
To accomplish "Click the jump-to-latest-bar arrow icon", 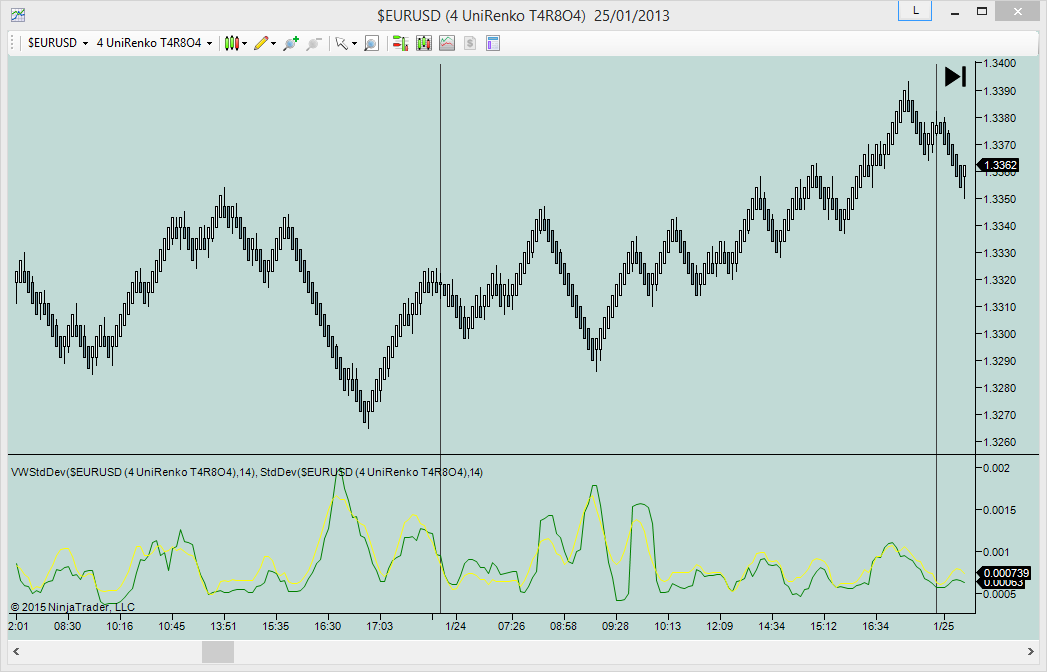I will point(956,76).
